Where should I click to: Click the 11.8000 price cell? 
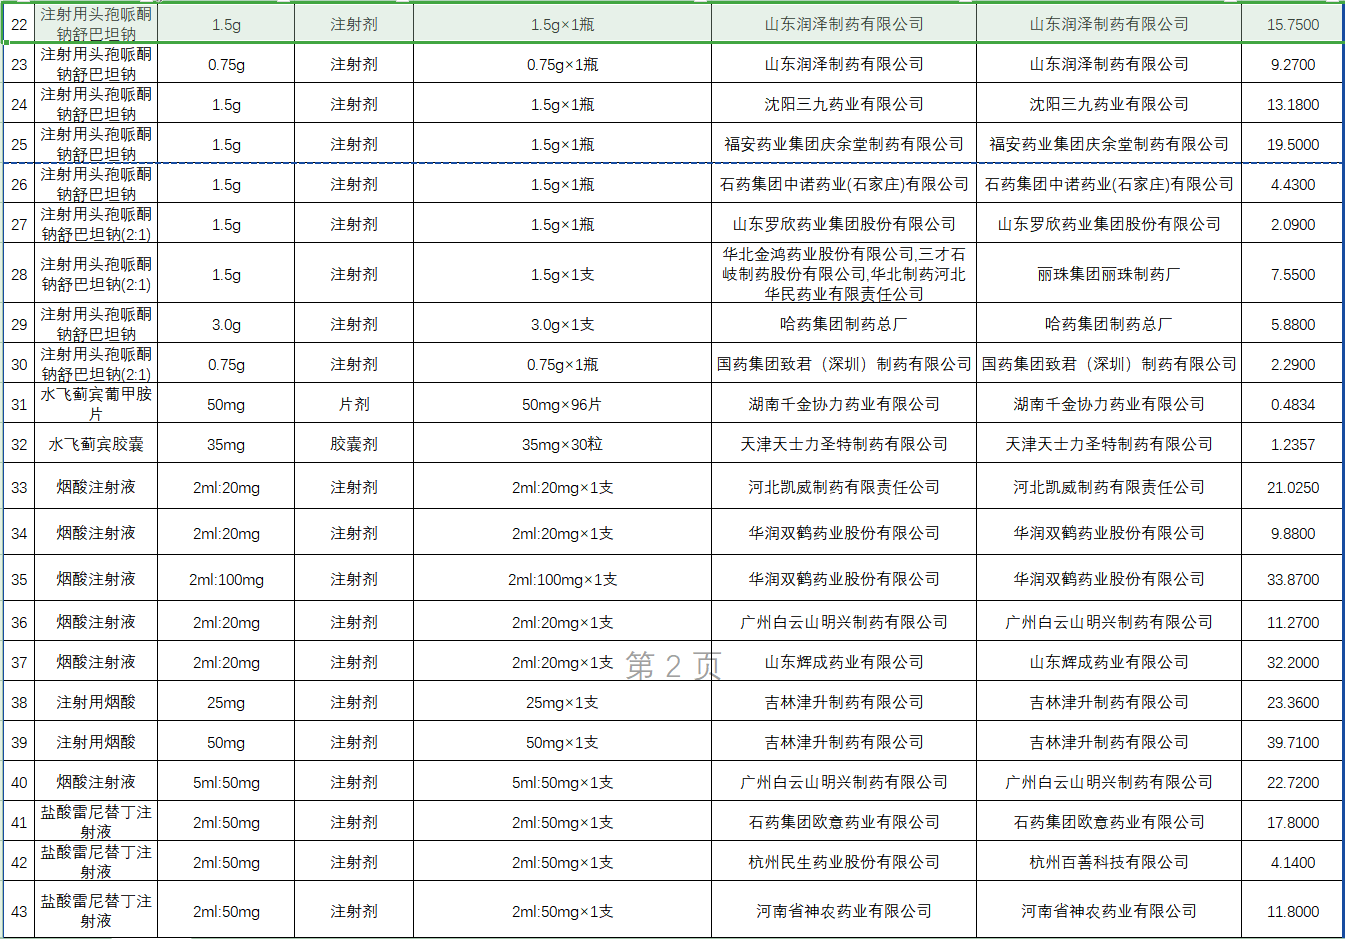(x=1292, y=911)
